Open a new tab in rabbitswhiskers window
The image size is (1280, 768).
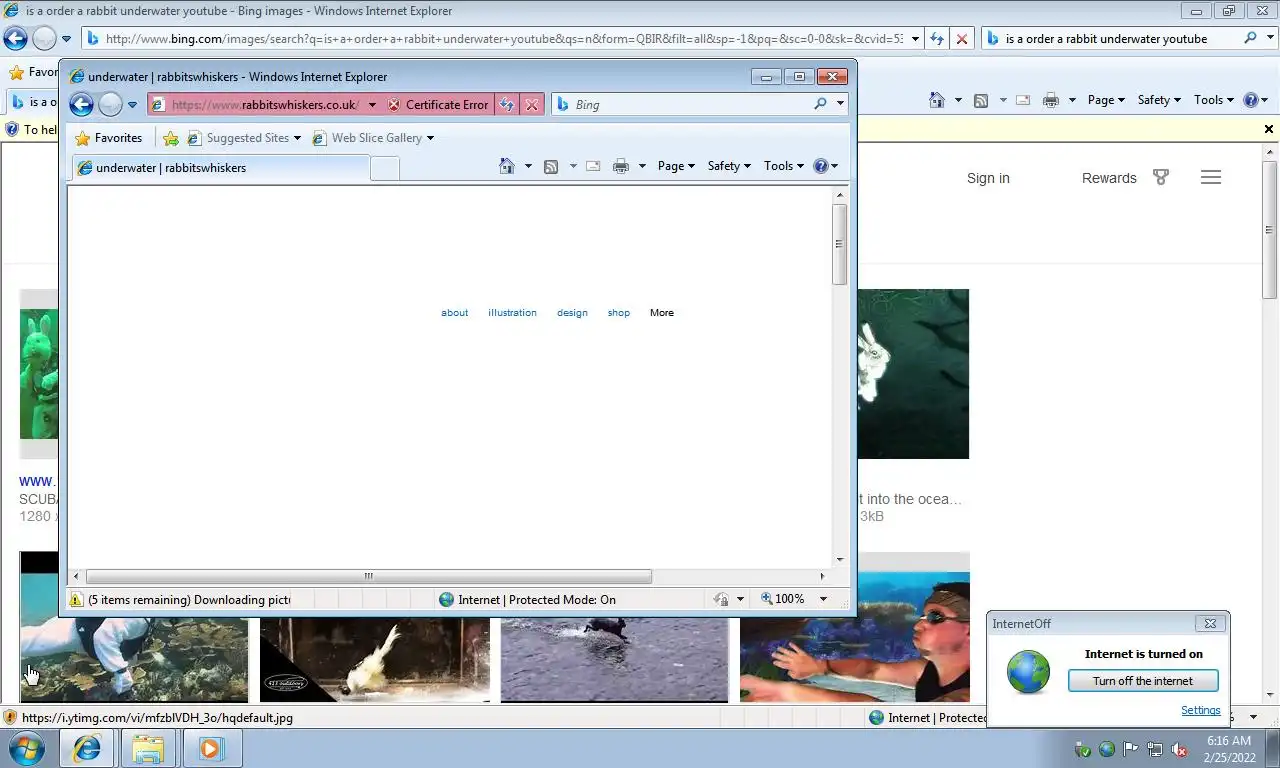[x=385, y=168]
